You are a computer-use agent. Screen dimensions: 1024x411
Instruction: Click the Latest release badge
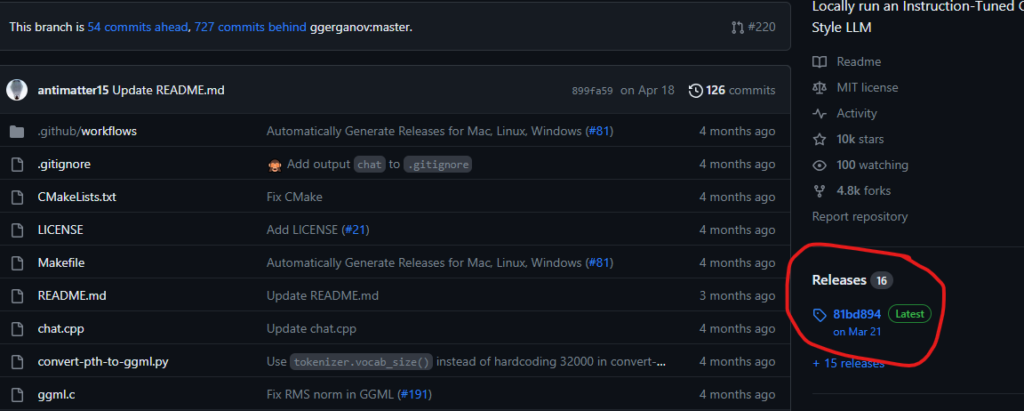910,314
